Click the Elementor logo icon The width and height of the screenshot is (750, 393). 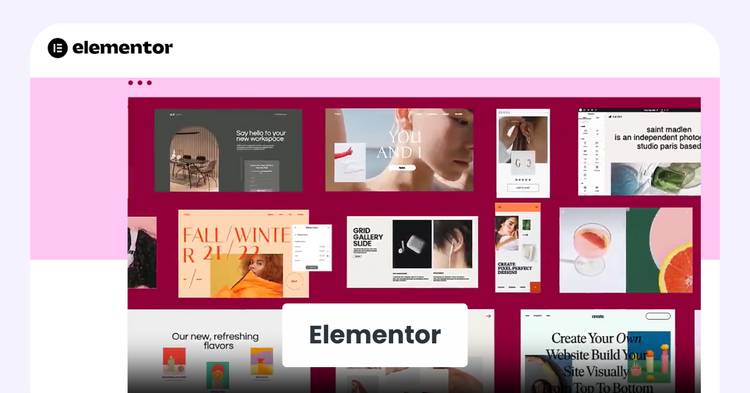point(57,48)
